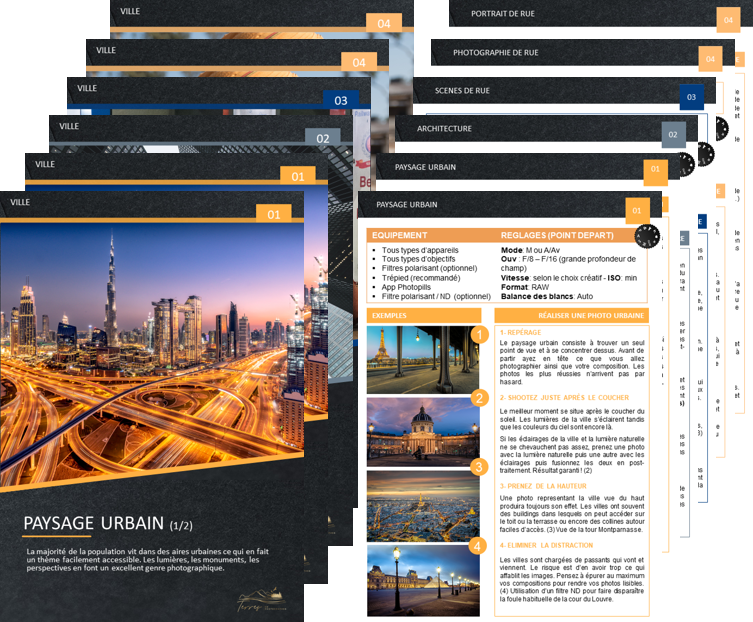Click the cover paragraph starting 'La majorité de la population'

147,560
